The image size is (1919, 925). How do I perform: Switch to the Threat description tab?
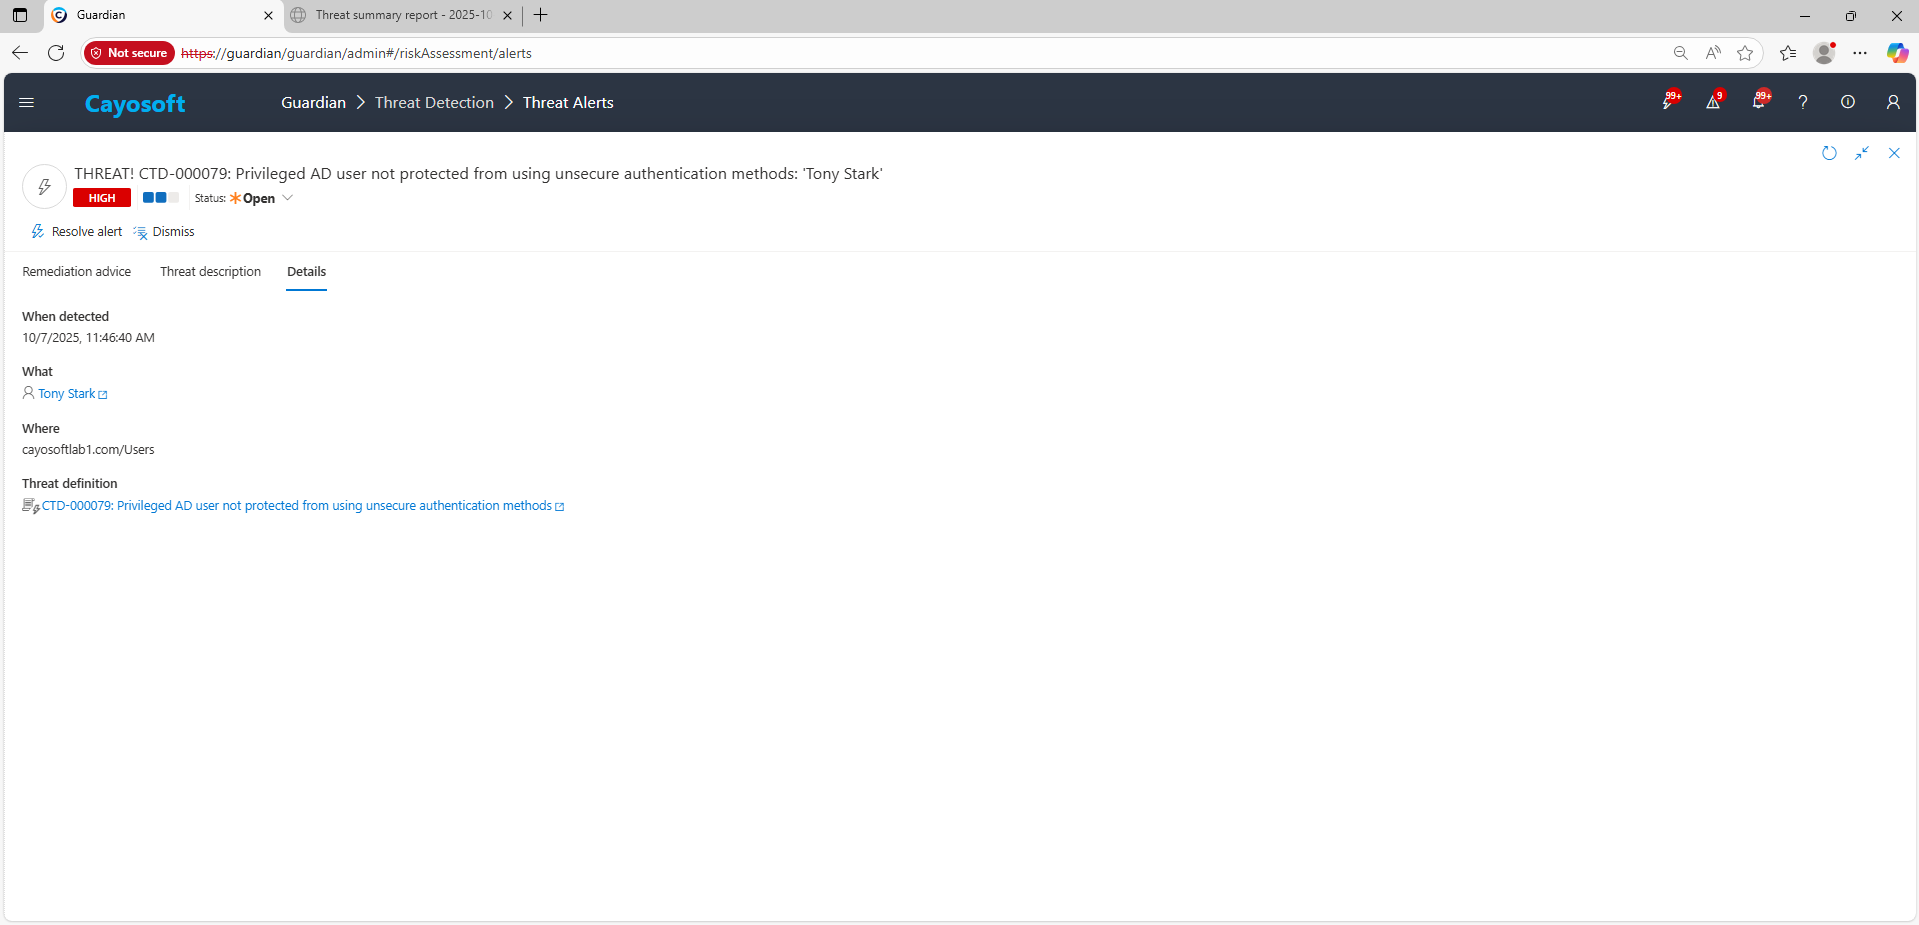[x=210, y=272]
